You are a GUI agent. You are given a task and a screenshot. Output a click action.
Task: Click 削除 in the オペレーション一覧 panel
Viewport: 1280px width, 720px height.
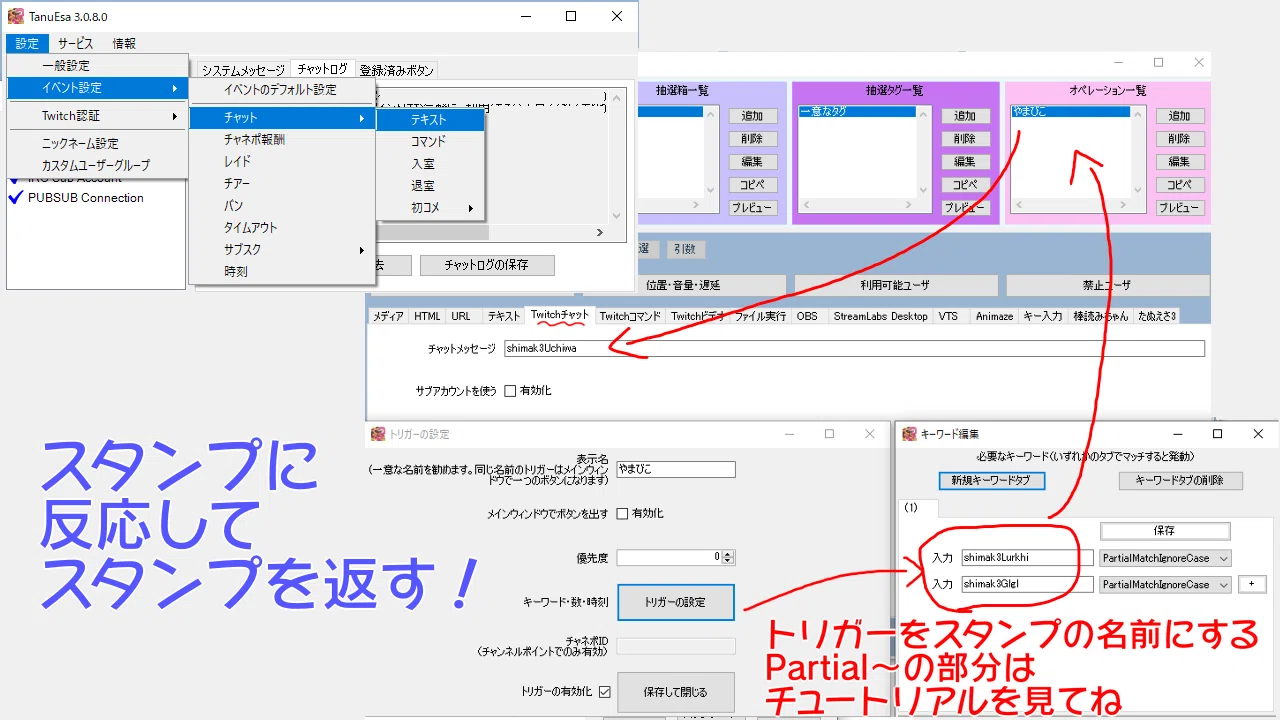pos(1180,139)
